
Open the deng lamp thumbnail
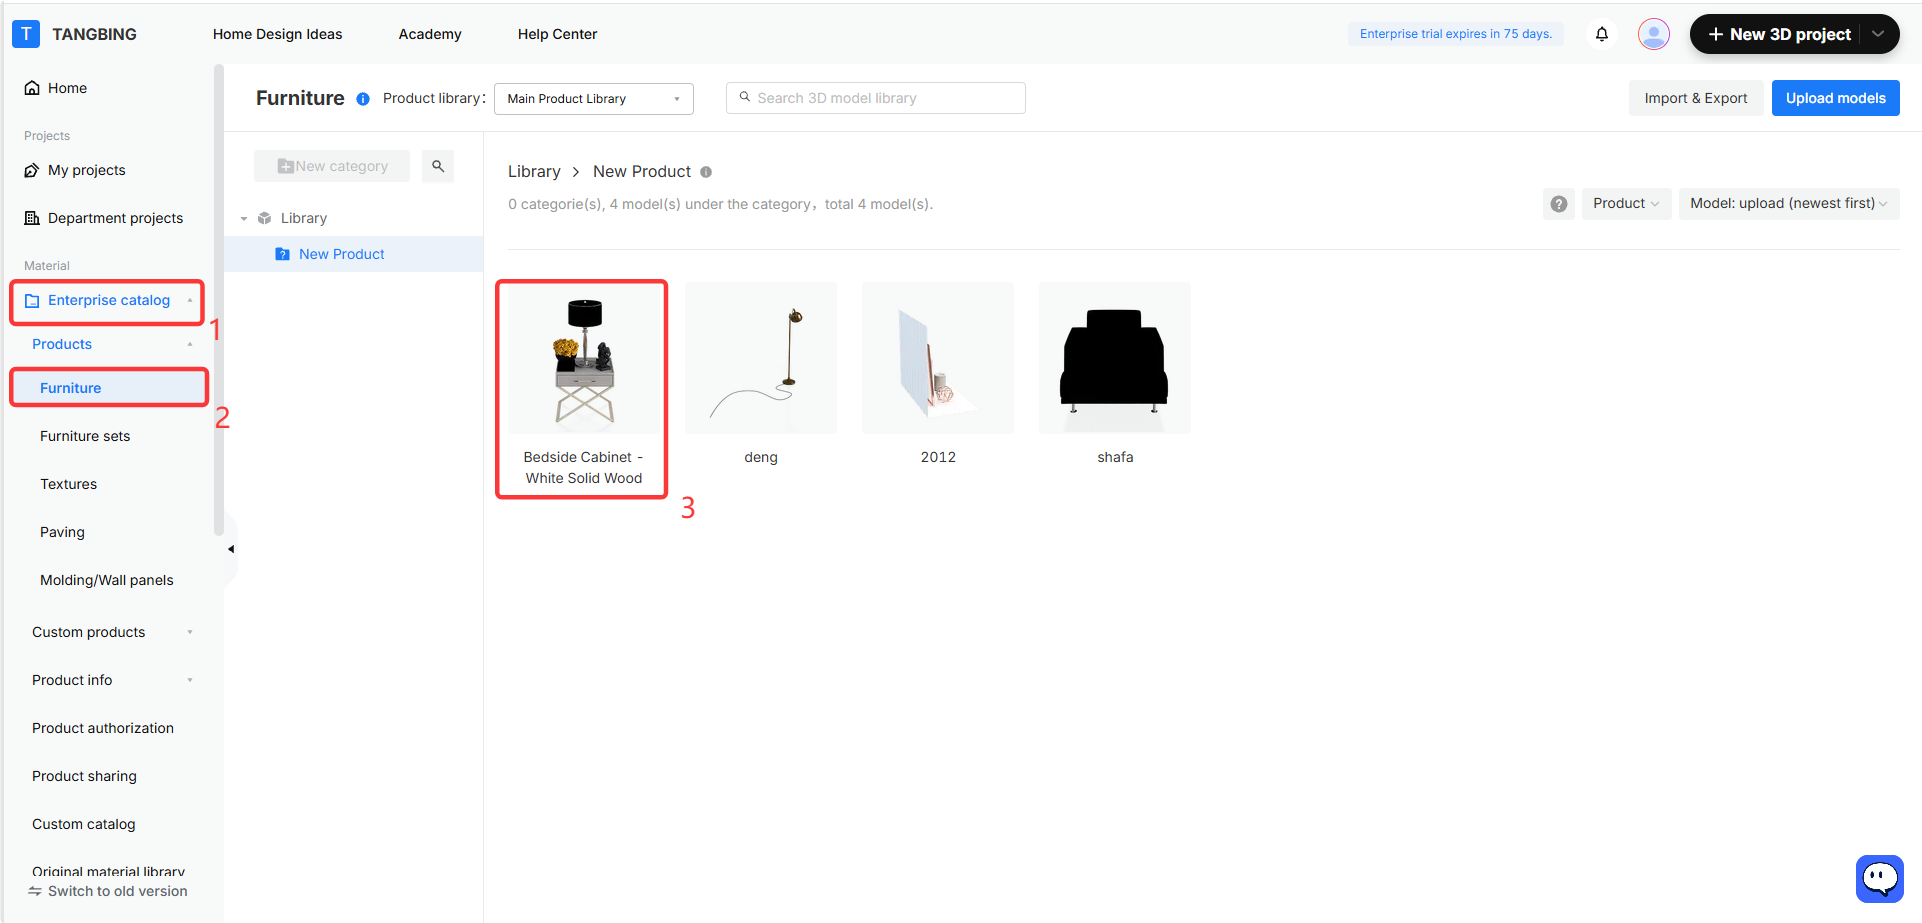761,358
